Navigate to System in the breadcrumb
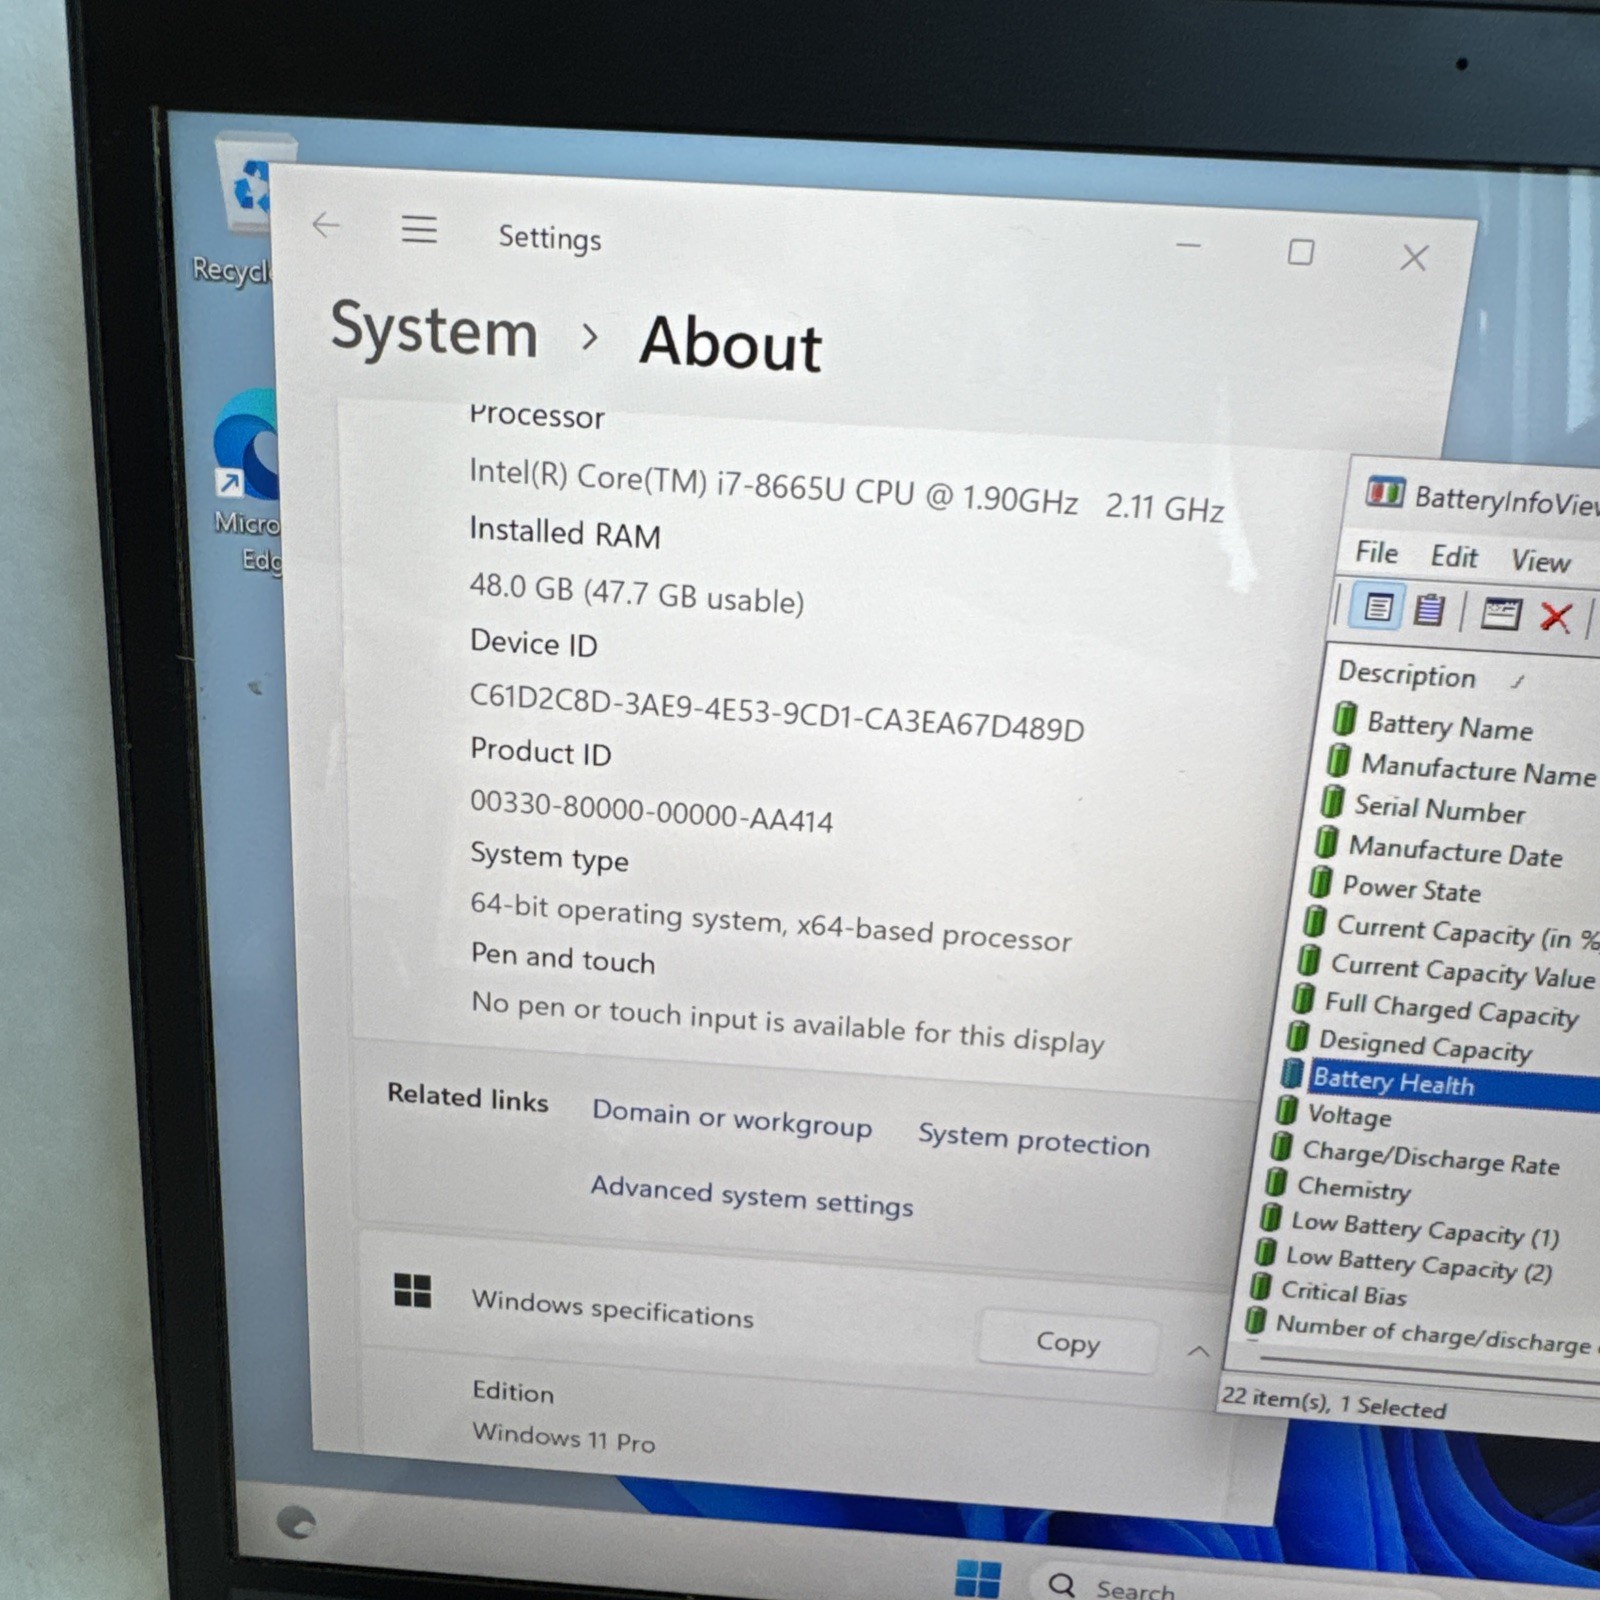This screenshot has width=1600, height=1600. [x=434, y=330]
